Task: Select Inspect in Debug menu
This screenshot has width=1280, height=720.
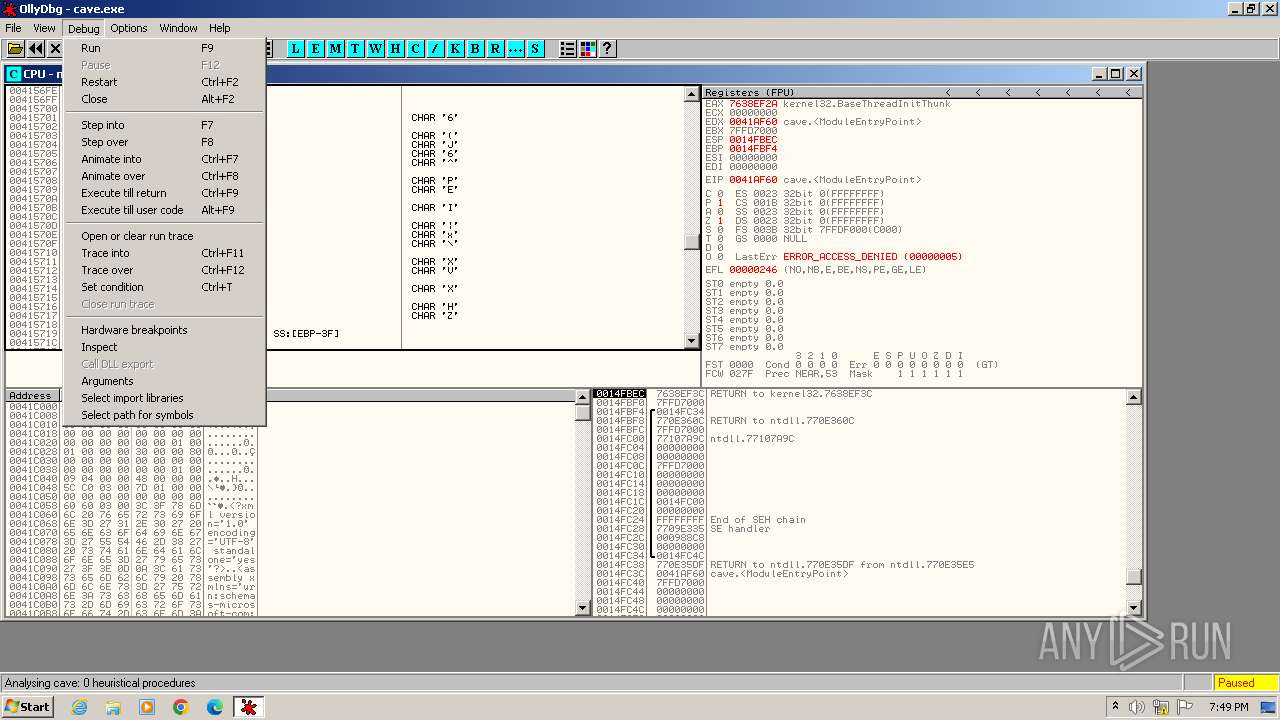Action: [x=164, y=347]
